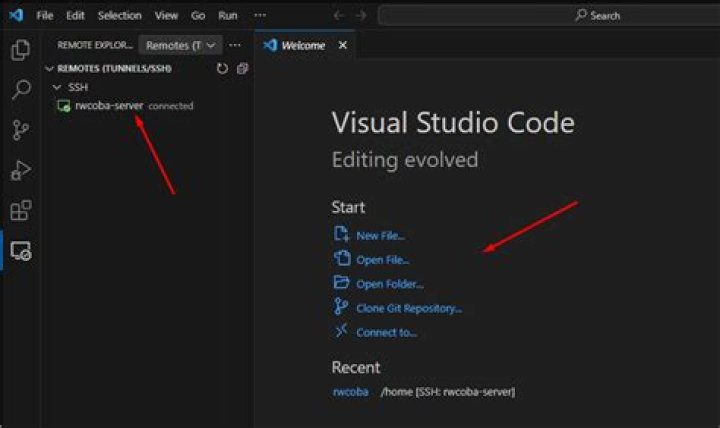Click the Search command center box

click(549, 16)
